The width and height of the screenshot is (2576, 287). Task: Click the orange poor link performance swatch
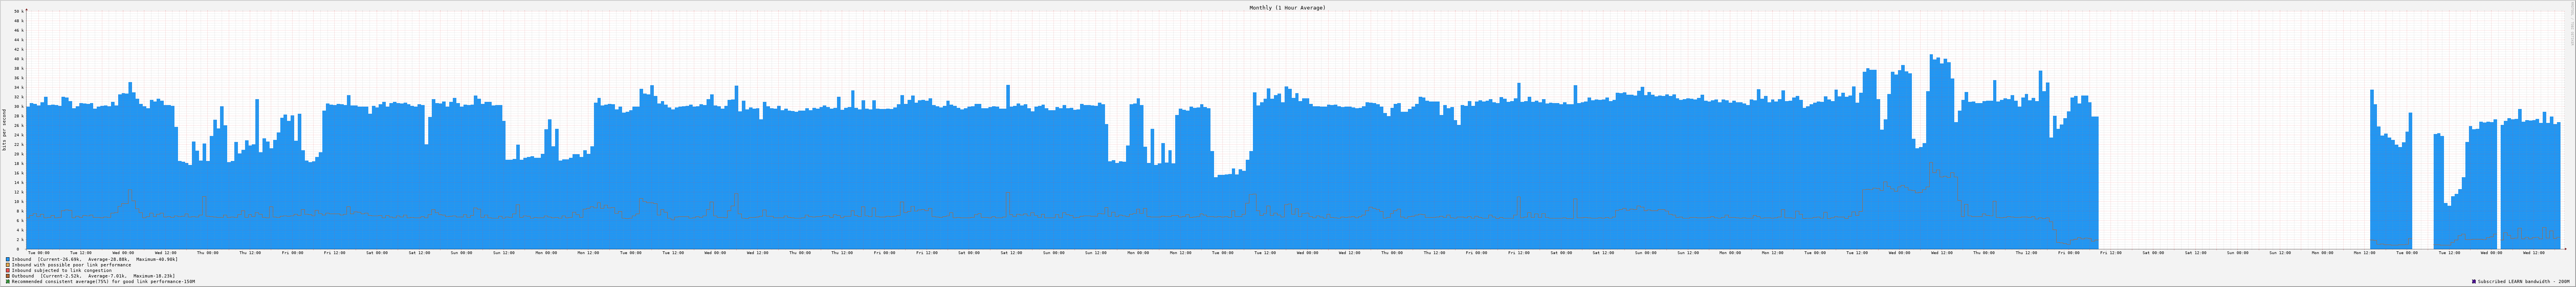[8, 265]
